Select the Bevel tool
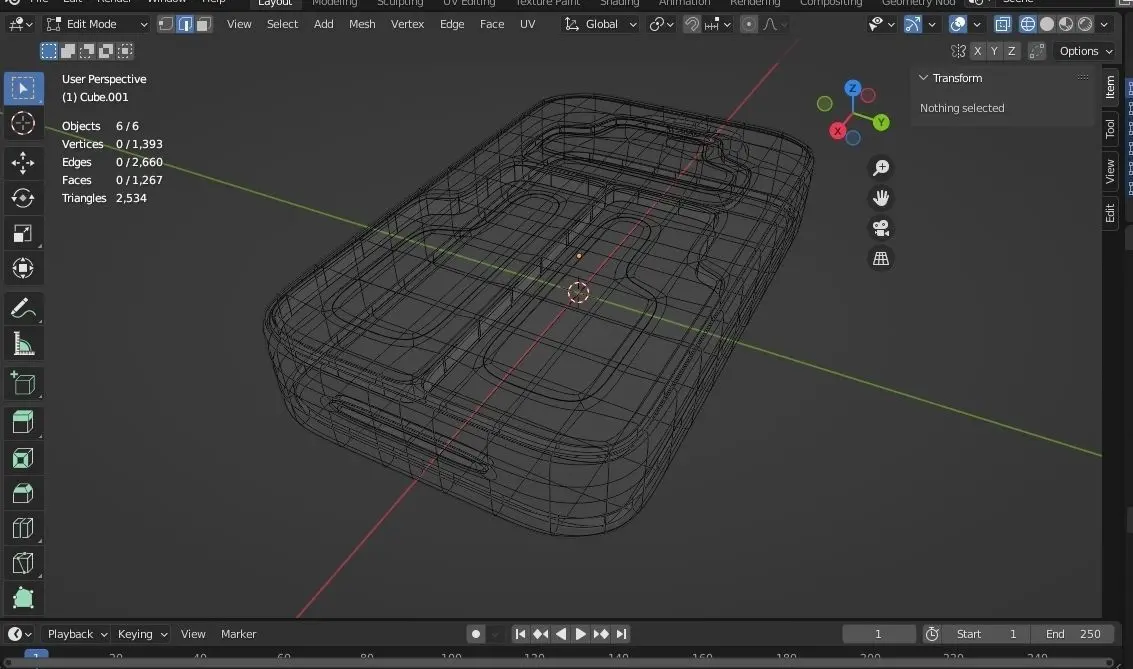The width and height of the screenshot is (1133, 669). [x=23, y=493]
